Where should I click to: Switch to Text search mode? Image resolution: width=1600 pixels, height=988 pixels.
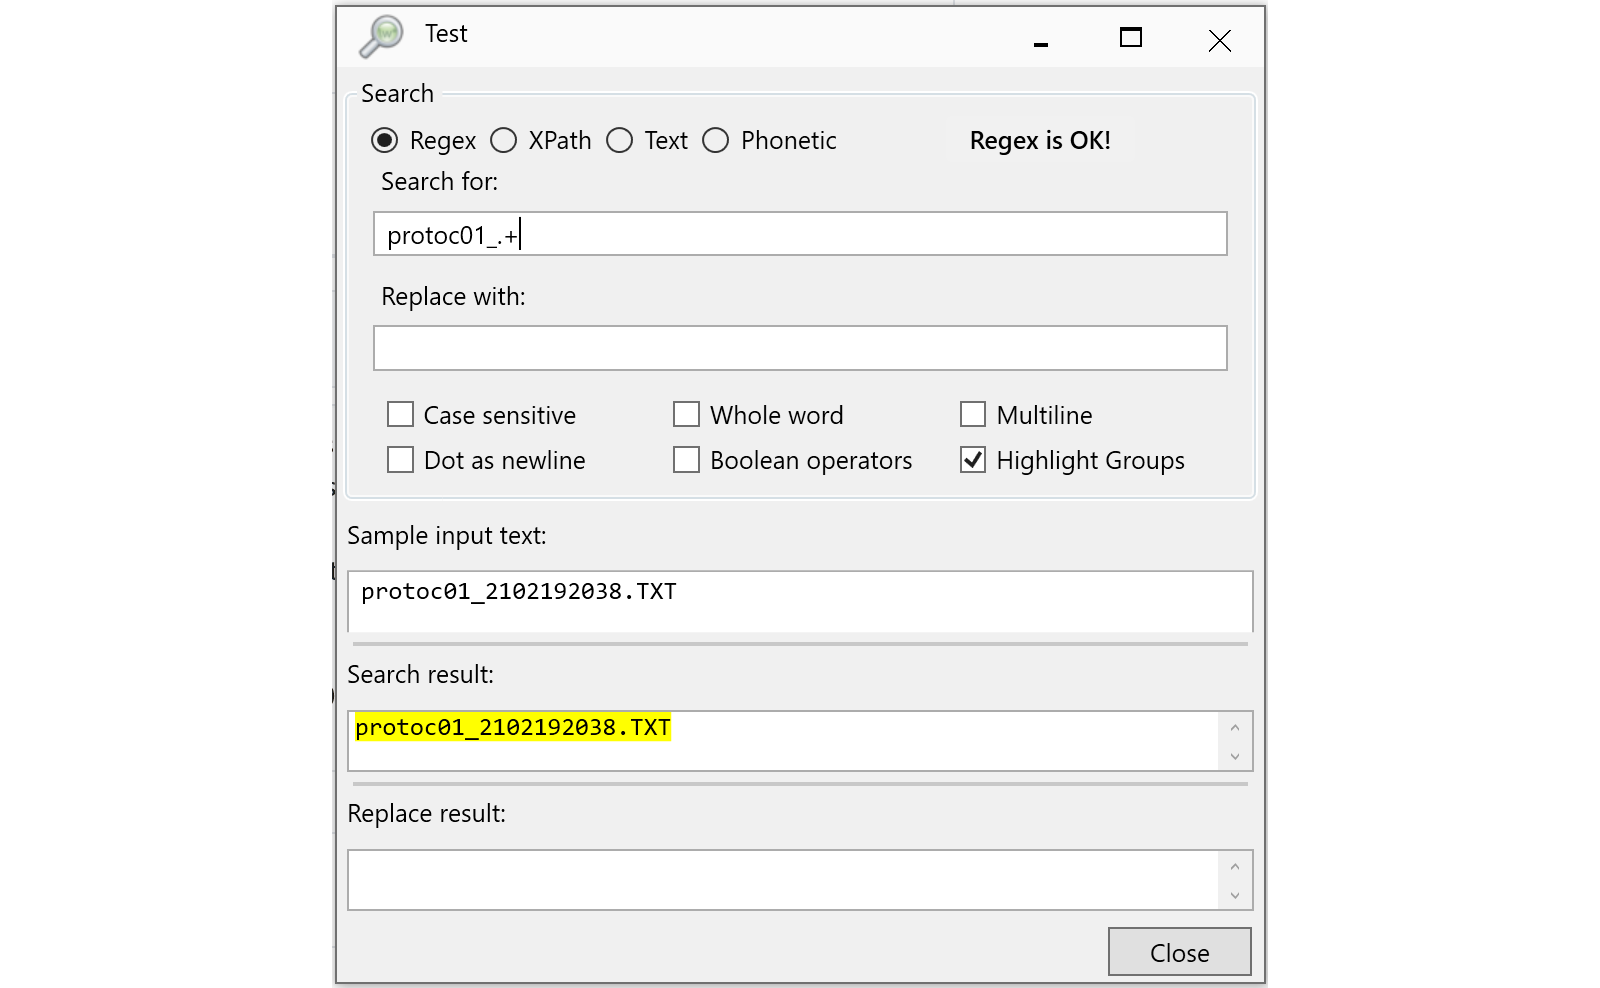click(x=620, y=141)
